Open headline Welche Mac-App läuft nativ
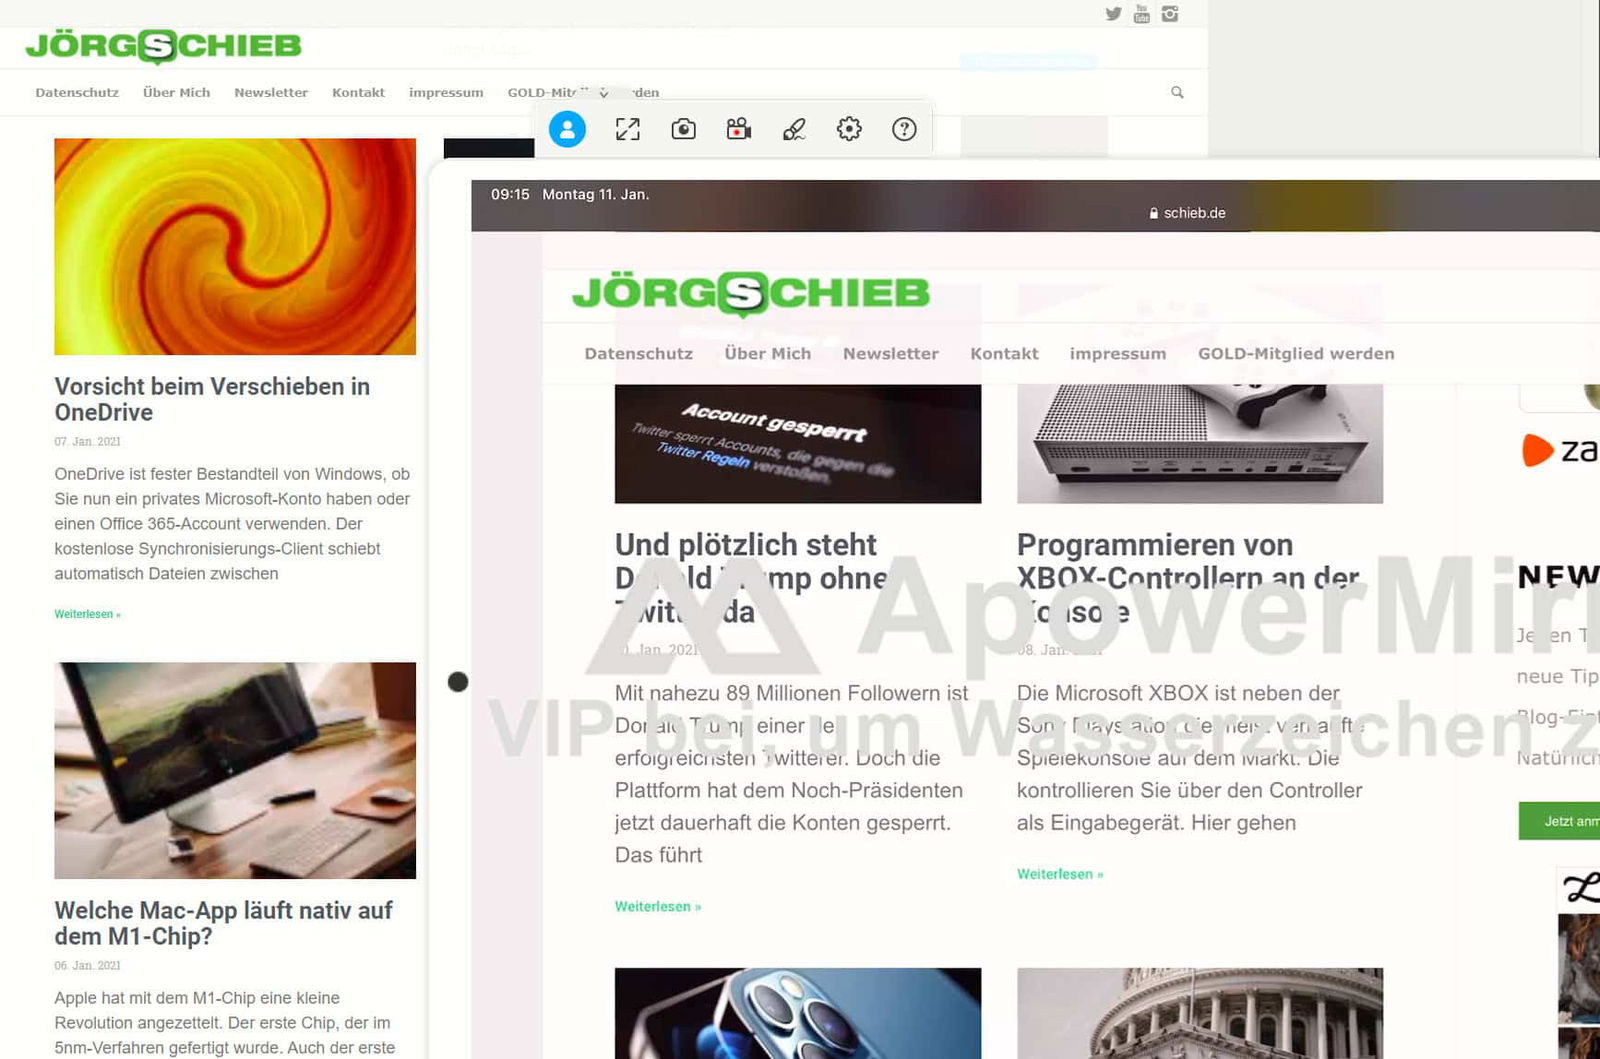Image resolution: width=1600 pixels, height=1059 pixels. tap(223, 923)
